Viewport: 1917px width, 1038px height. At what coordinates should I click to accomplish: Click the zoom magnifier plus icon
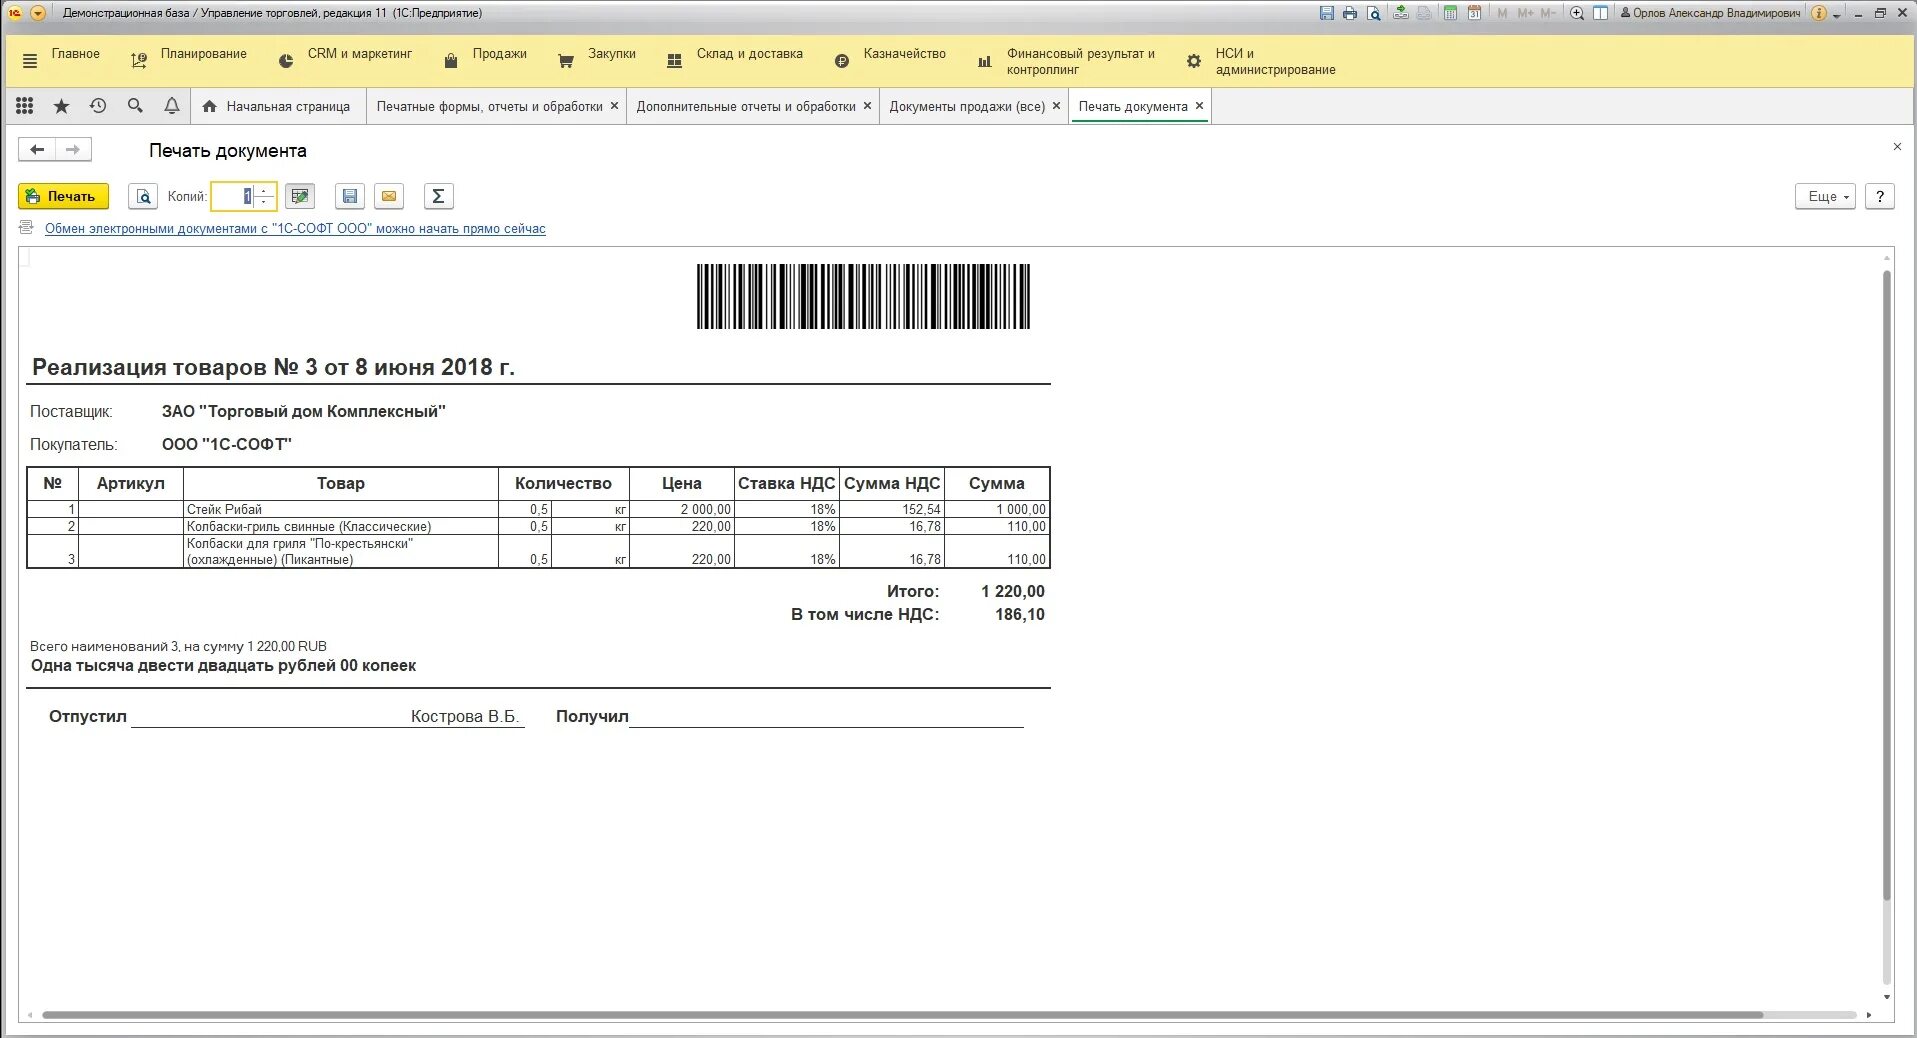click(1577, 13)
